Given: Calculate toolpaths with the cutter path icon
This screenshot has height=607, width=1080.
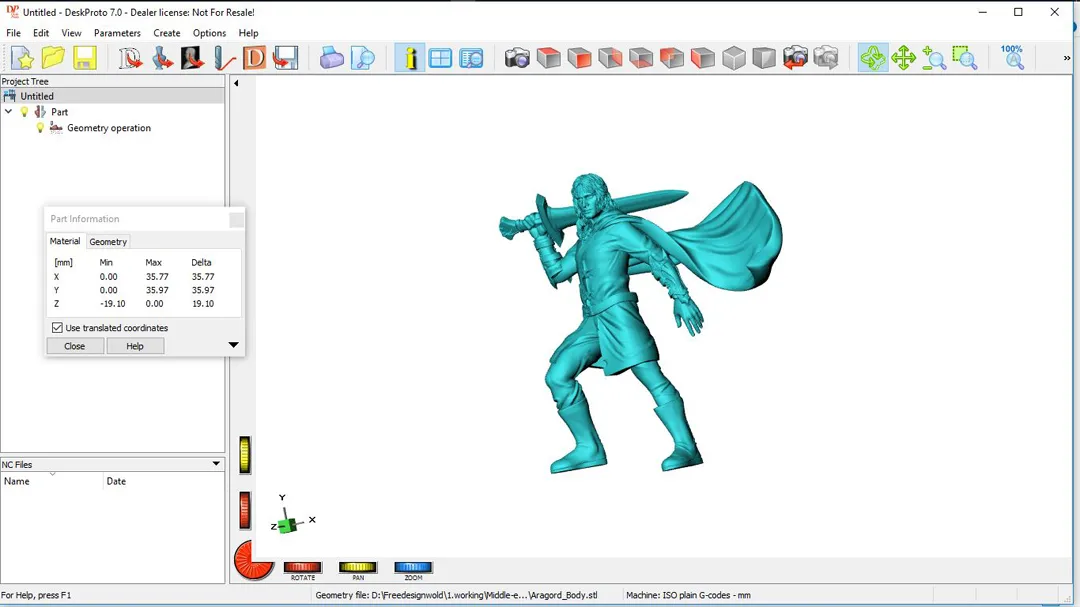Looking at the screenshot, I should (223, 58).
